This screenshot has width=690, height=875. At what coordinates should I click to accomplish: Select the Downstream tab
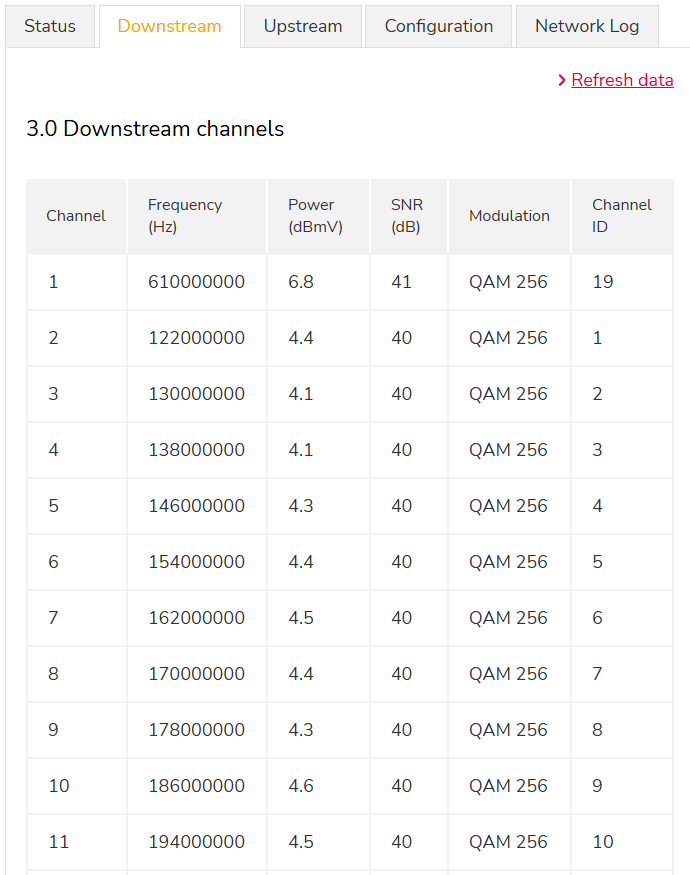[x=169, y=27]
